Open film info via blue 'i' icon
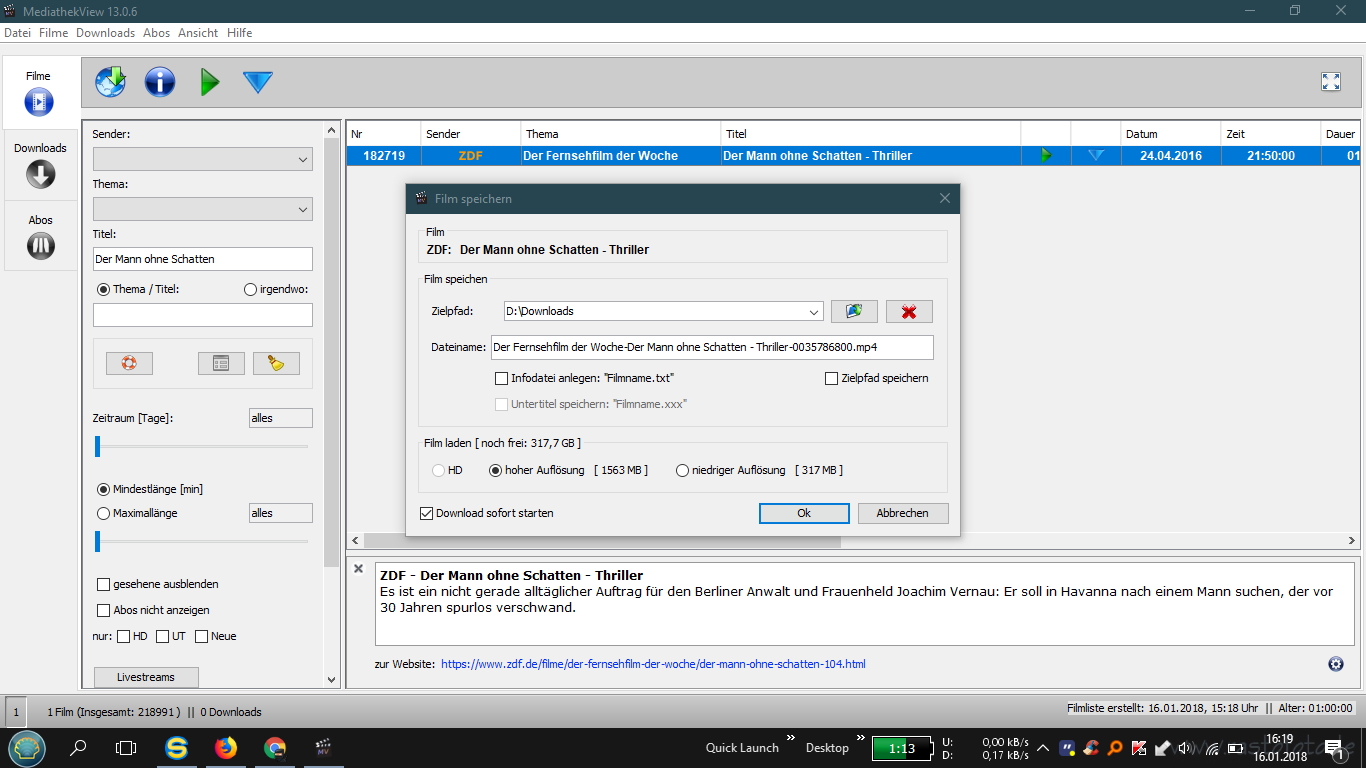This screenshot has height=768, width=1366. (x=160, y=82)
